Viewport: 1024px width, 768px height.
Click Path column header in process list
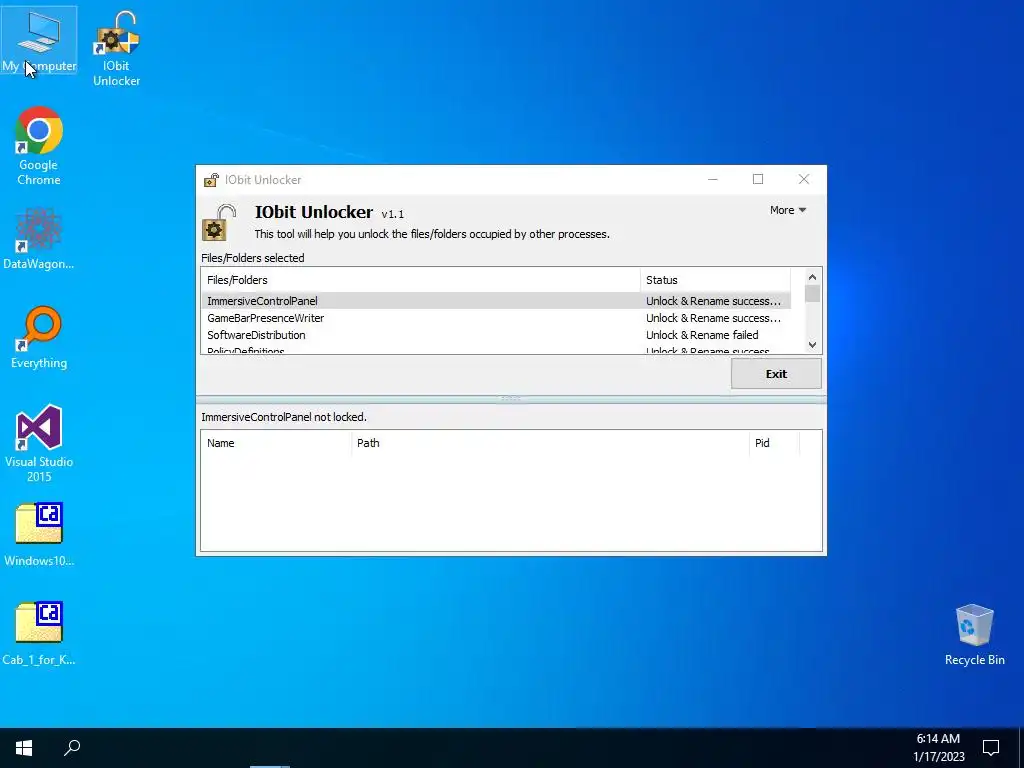(550, 443)
